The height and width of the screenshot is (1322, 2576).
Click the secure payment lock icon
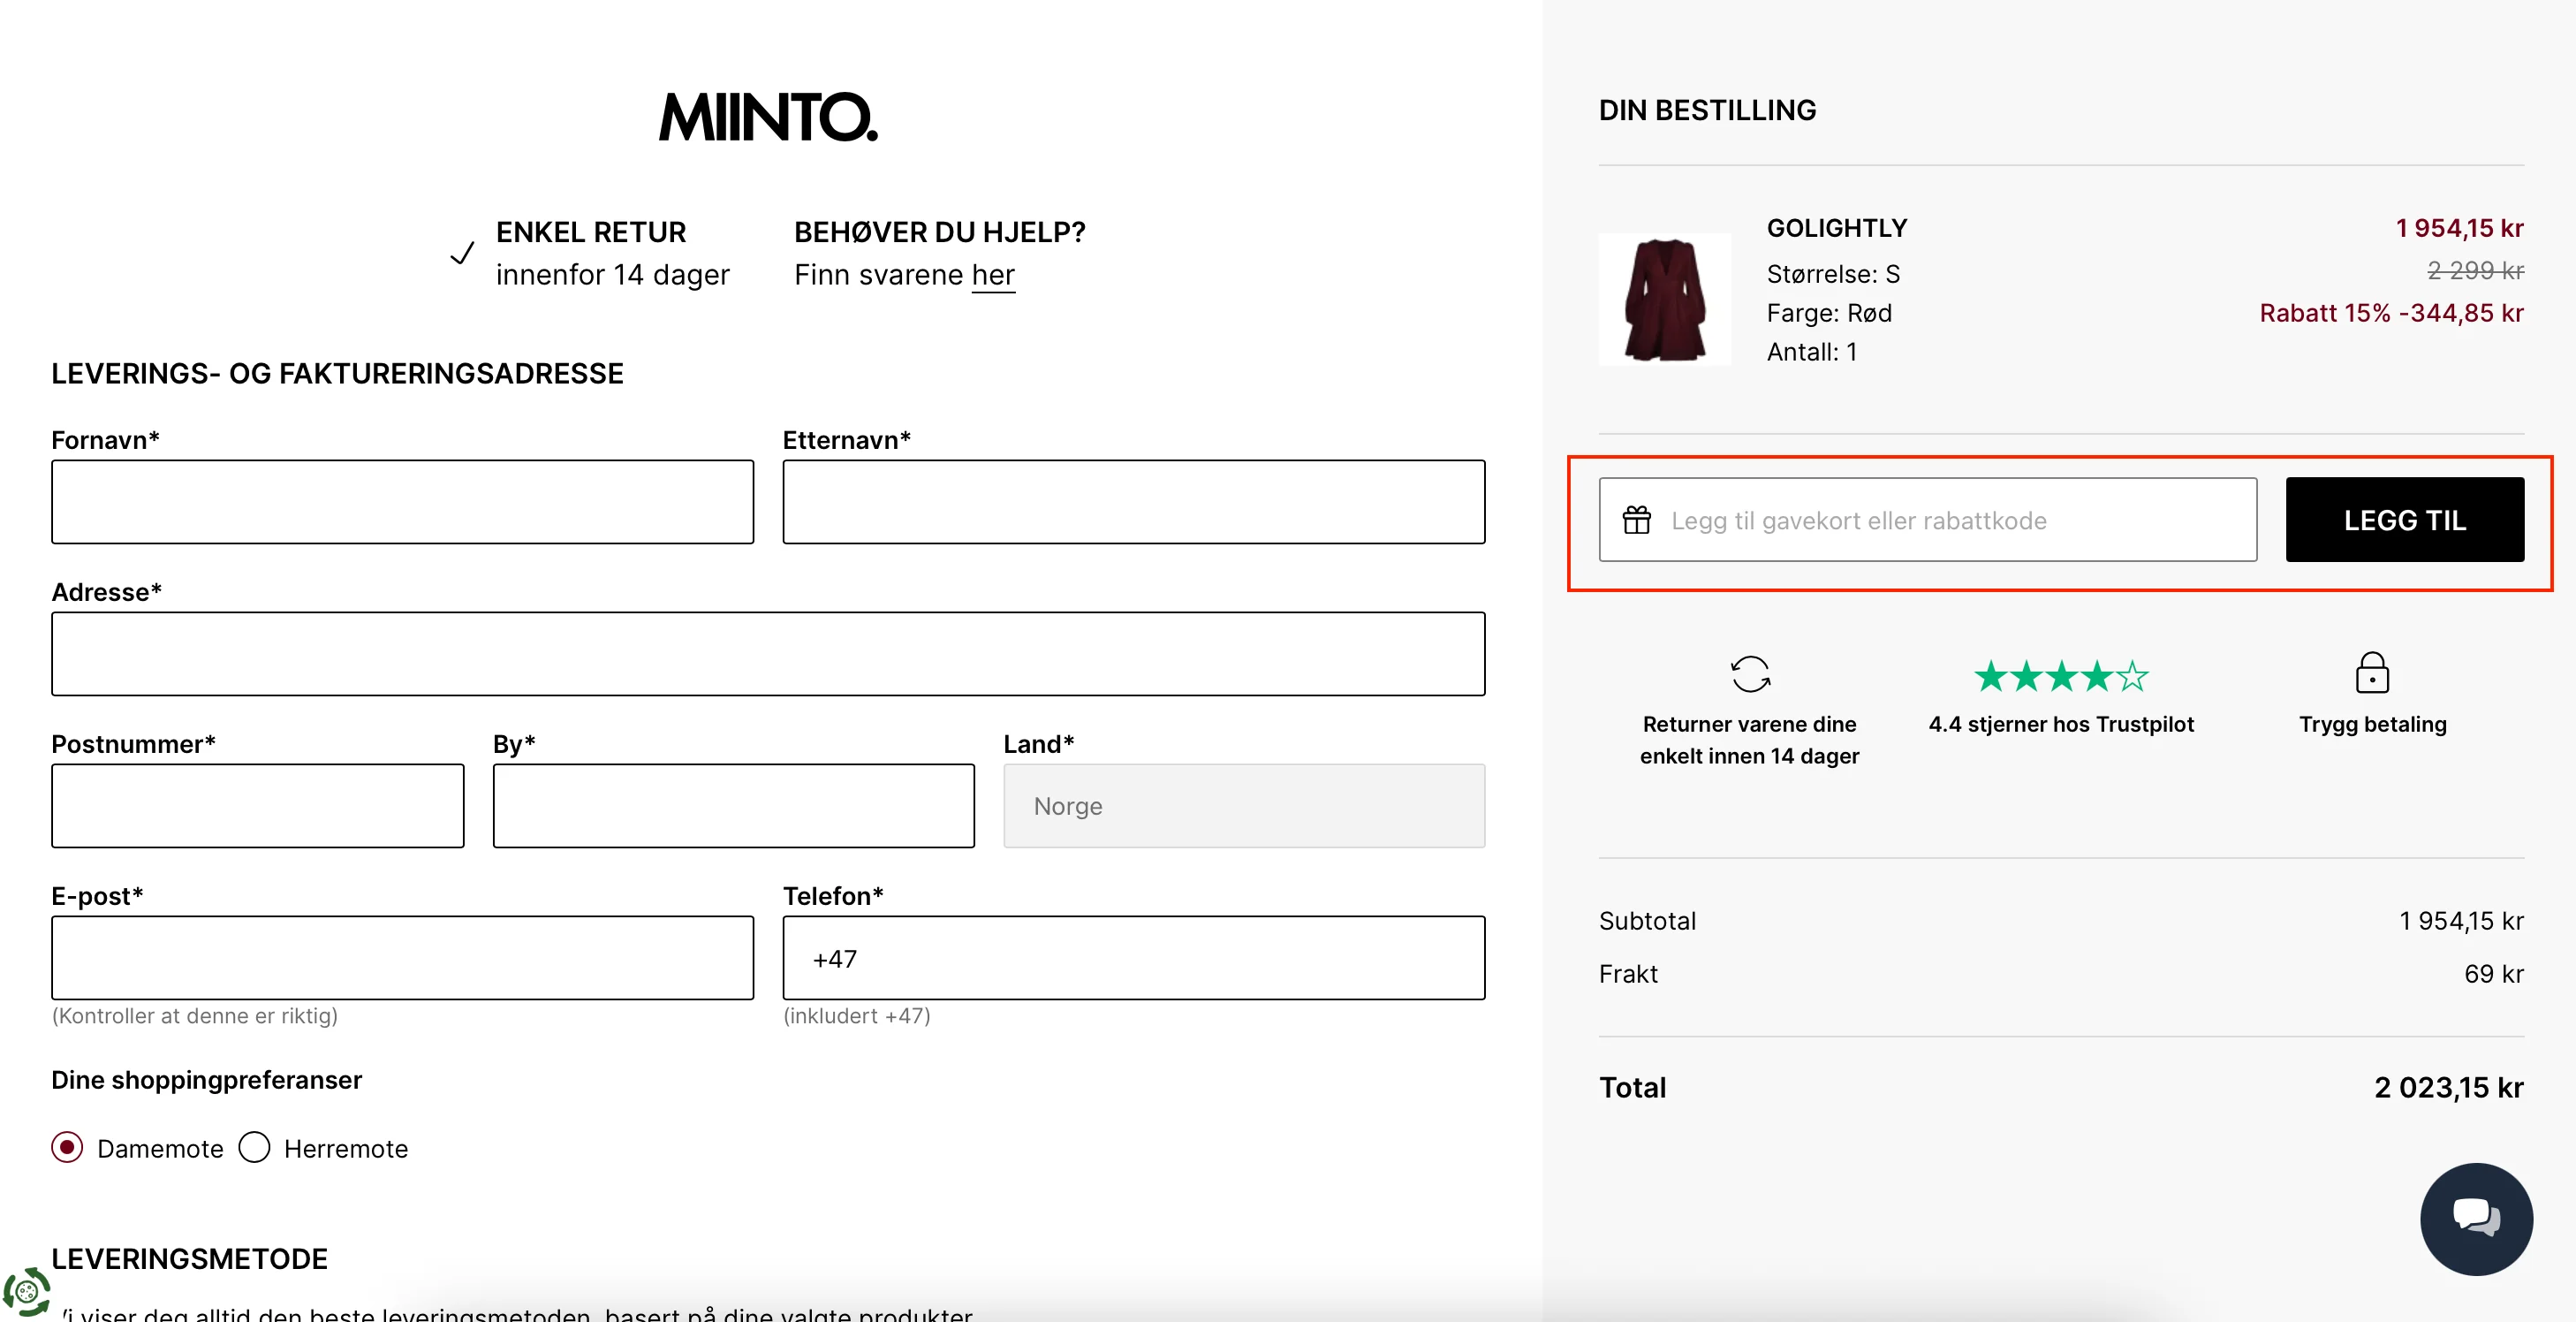coord(2372,673)
